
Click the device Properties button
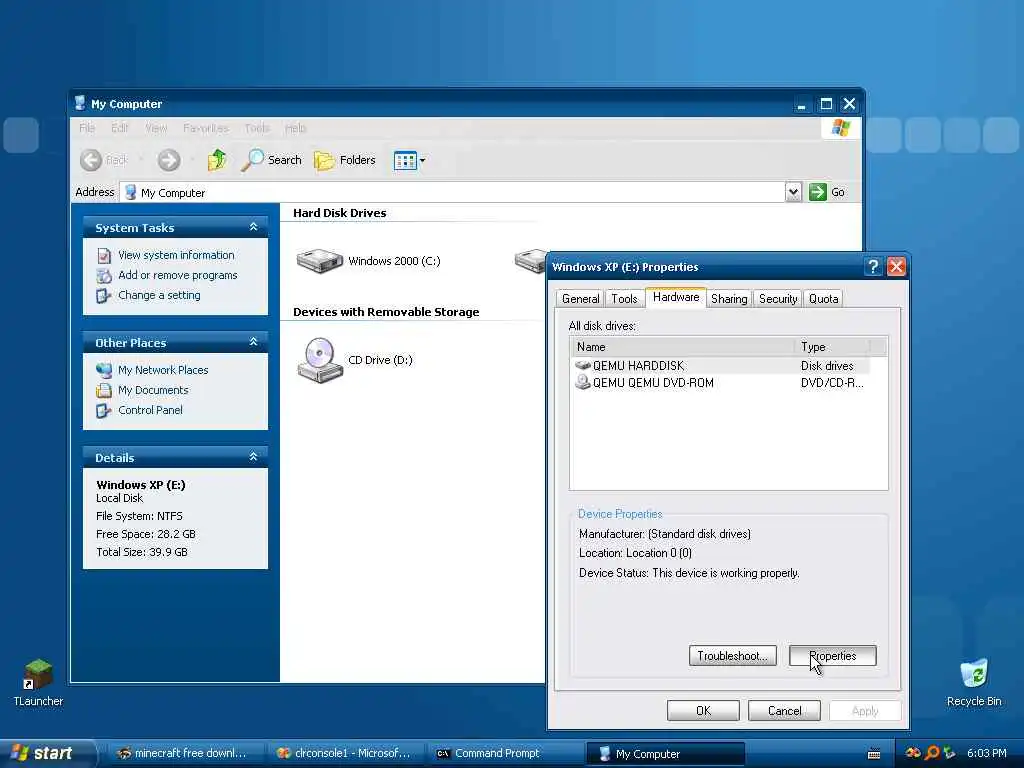pos(833,656)
